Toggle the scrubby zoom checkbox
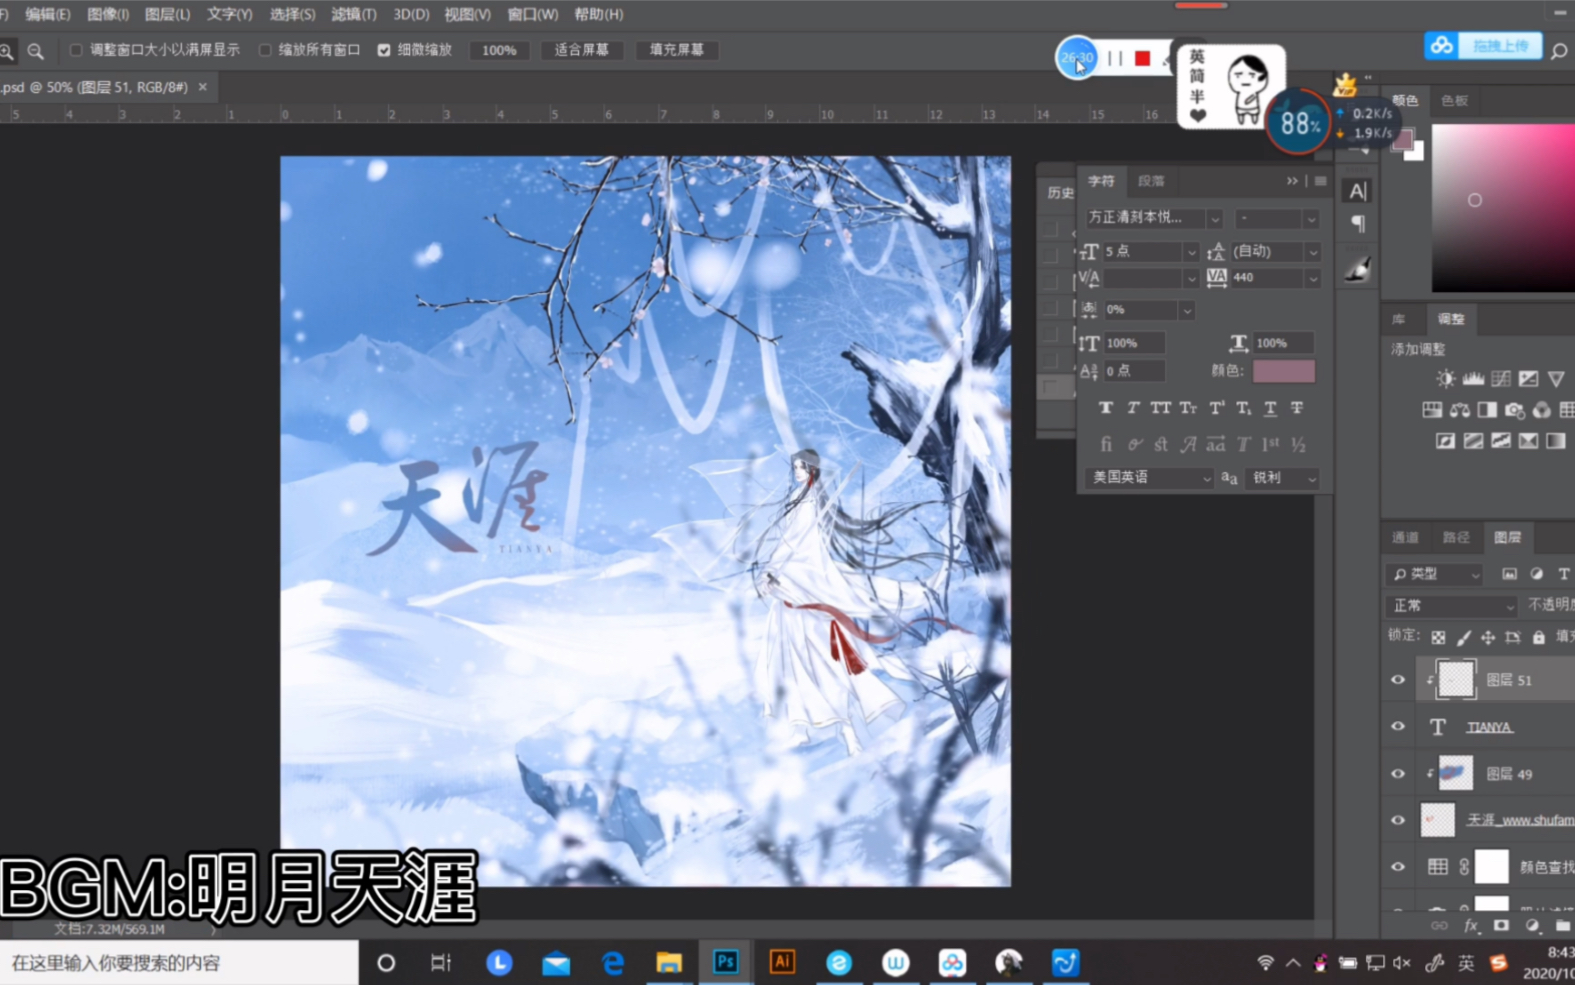The image size is (1575, 985). pos(384,50)
